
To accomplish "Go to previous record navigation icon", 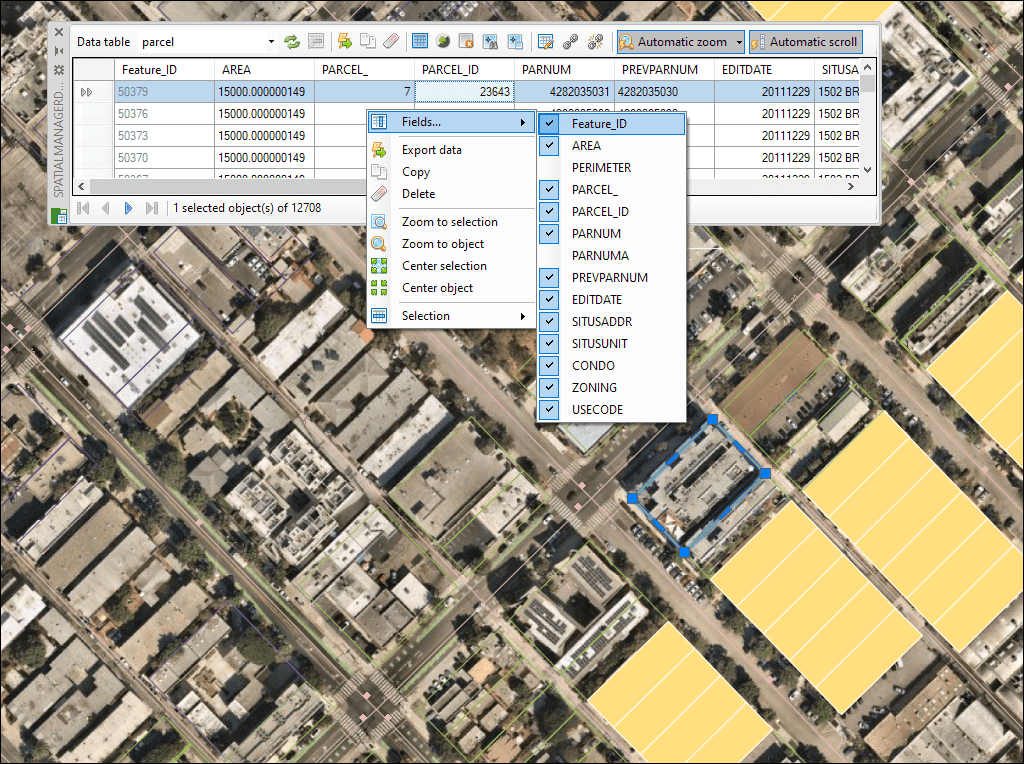I will coord(105,208).
